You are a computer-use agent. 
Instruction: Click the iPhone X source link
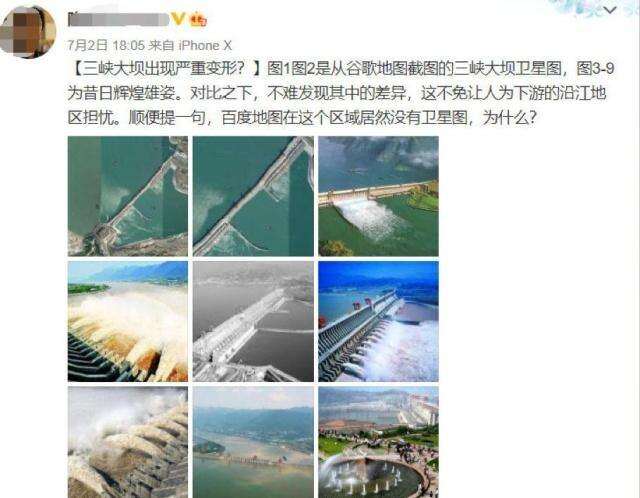205,45
